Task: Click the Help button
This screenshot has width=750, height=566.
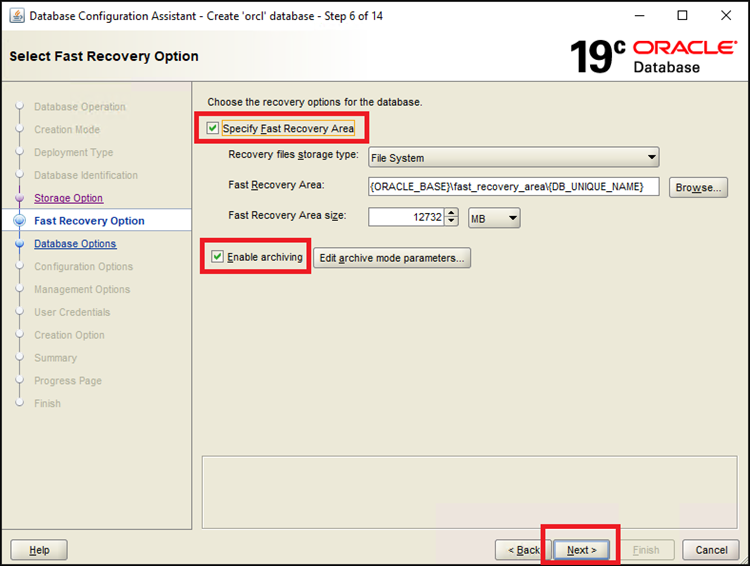Action: pos(39,550)
